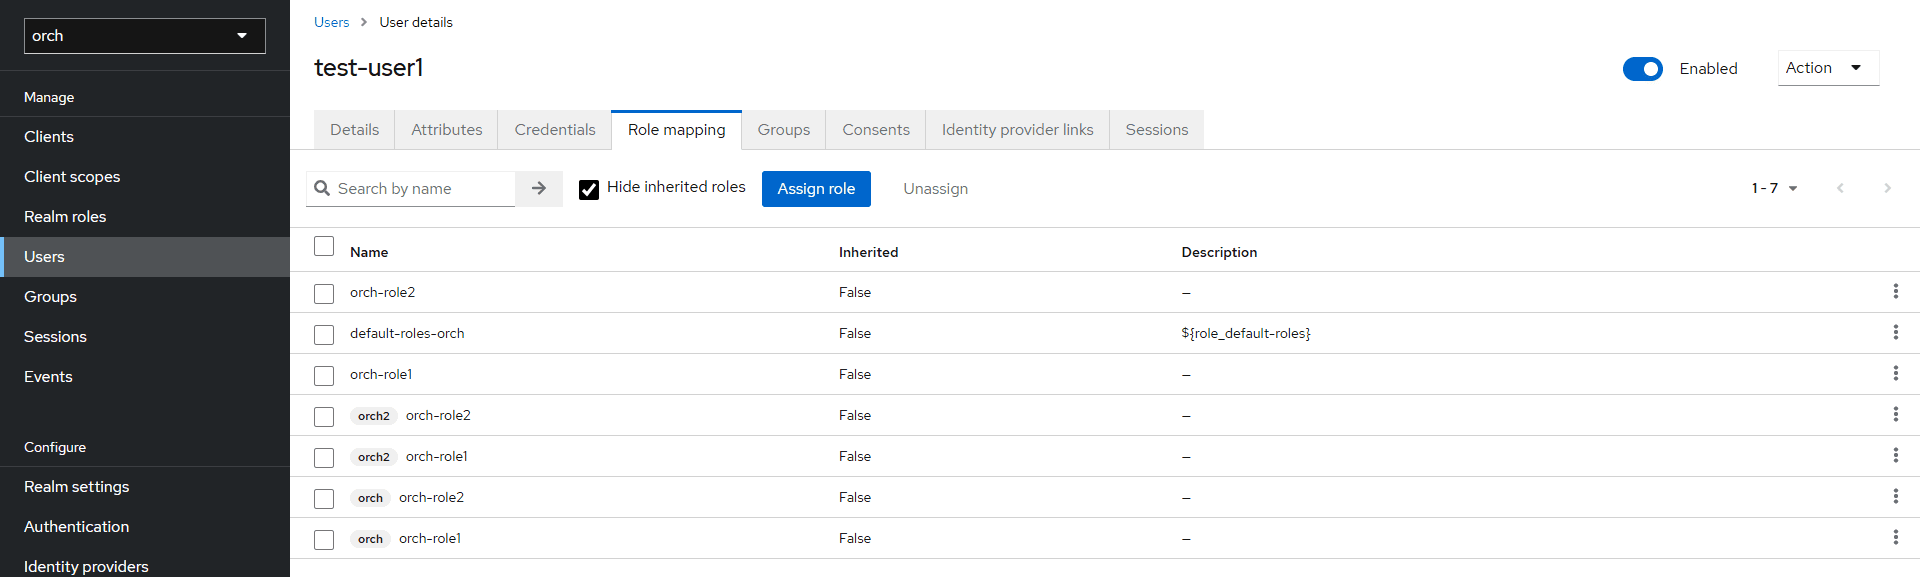This screenshot has width=1920, height=577.
Task: Open kebab menu for orch2 orch-role1 row
Action: coord(1895,456)
